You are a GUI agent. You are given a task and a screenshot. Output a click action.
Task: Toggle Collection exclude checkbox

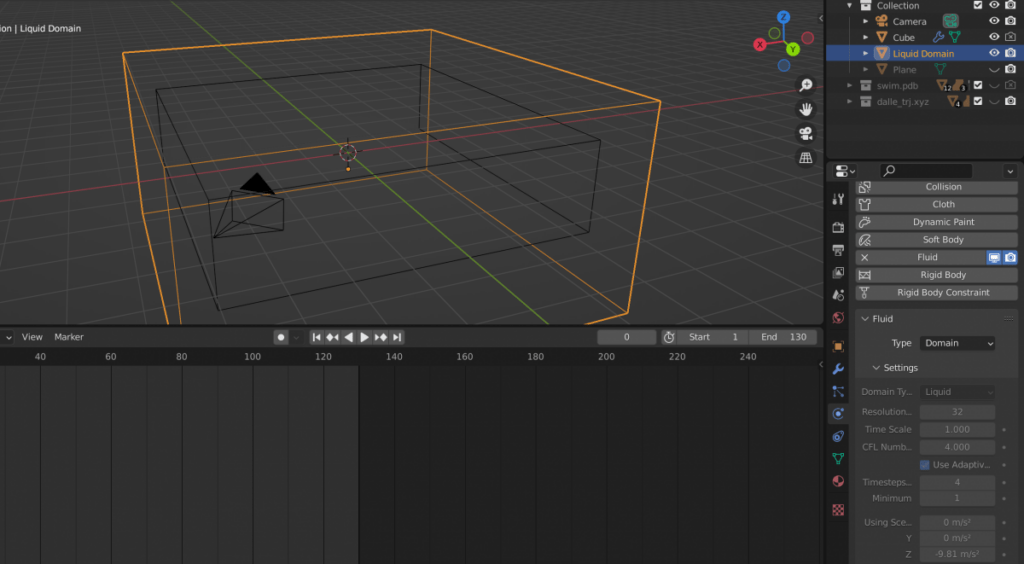(x=978, y=5)
